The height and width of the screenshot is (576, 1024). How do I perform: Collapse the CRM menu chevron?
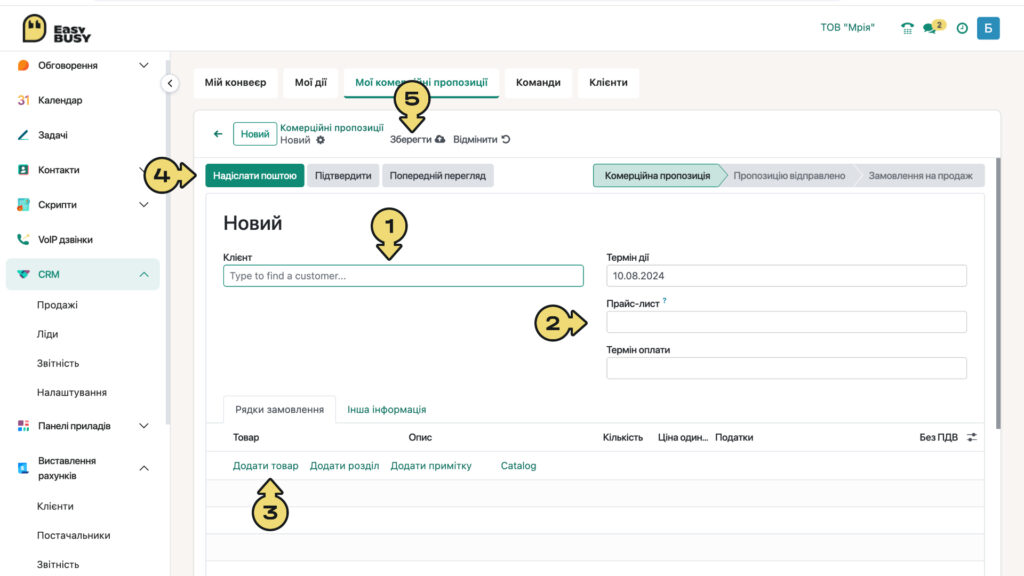tap(144, 274)
